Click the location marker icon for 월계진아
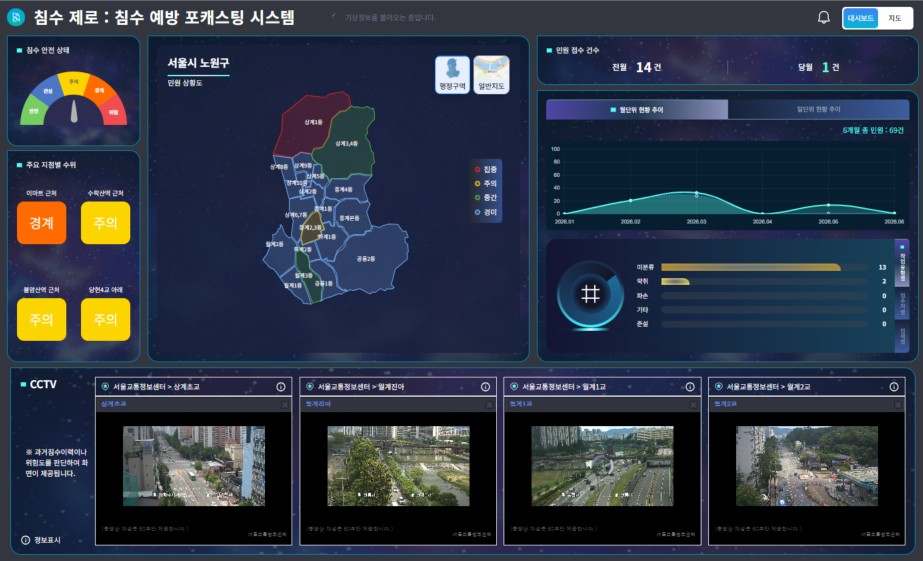The image size is (923, 561). tap(310, 387)
